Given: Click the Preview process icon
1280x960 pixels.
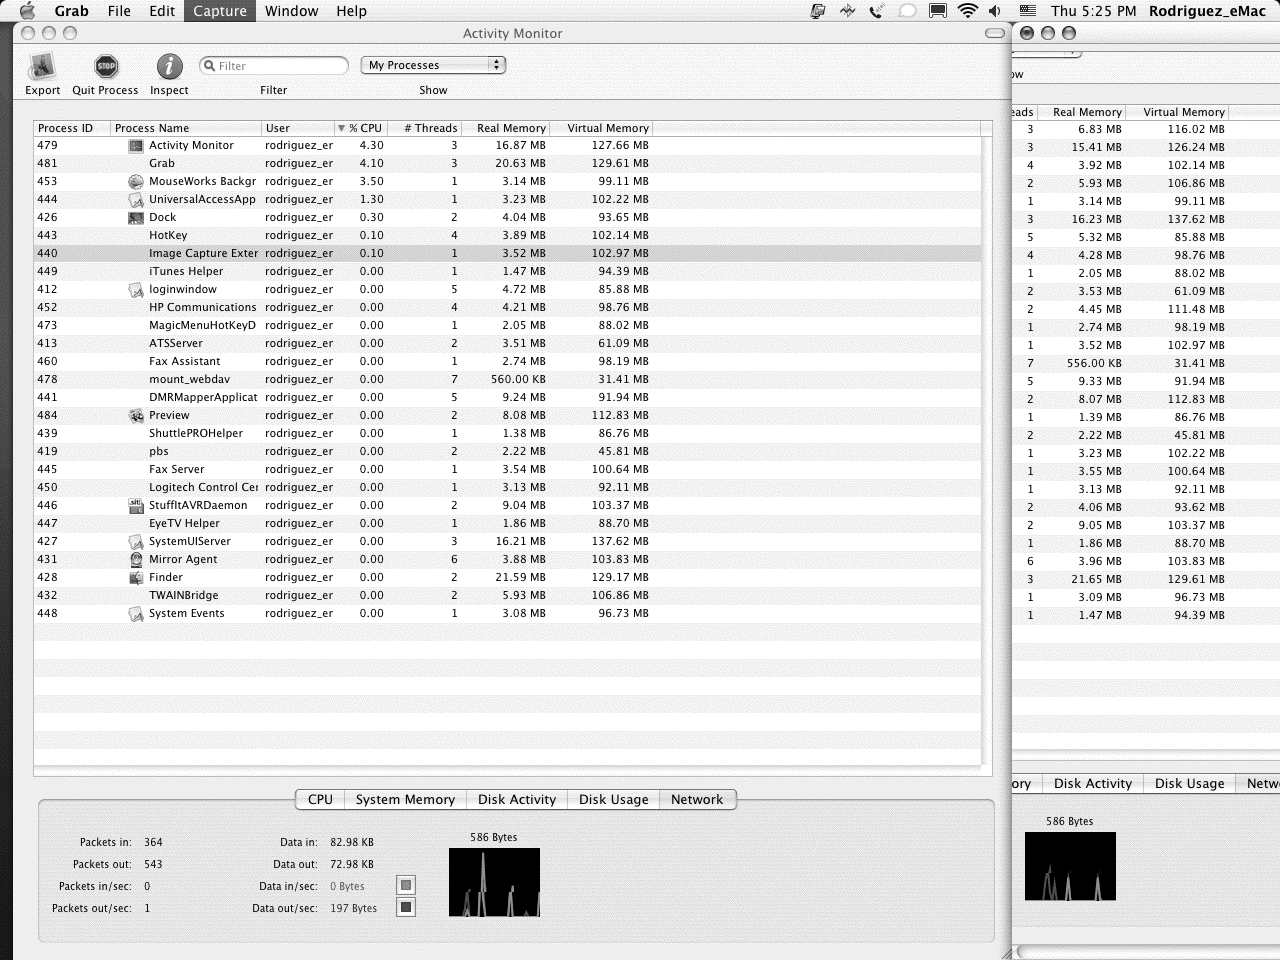Looking at the screenshot, I should pyautogui.click(x=136, y=416).
